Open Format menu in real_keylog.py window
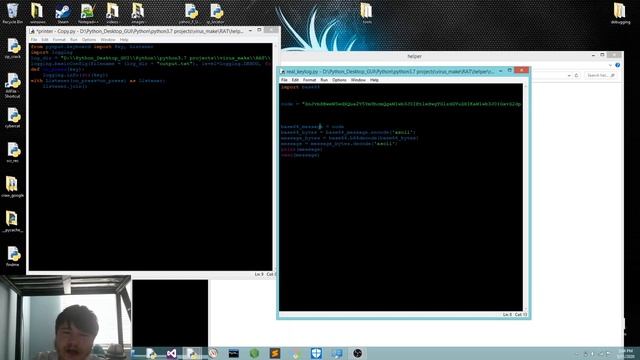Viewport: 640px width, 360px height. (x=309, y=80)
